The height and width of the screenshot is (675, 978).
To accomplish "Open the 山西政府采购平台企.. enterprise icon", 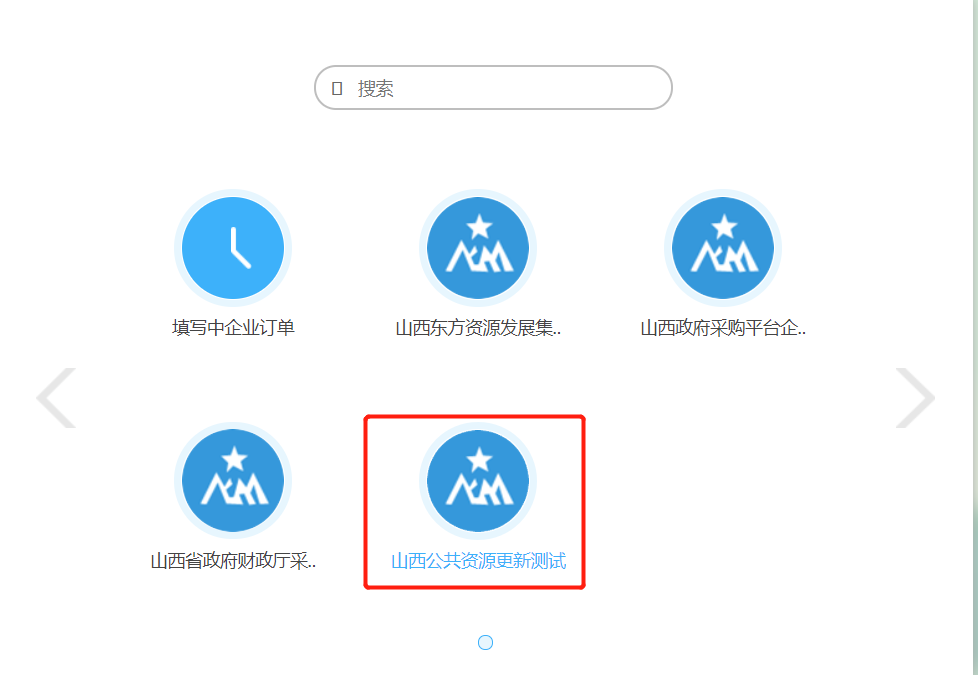I will pos(723,248).
